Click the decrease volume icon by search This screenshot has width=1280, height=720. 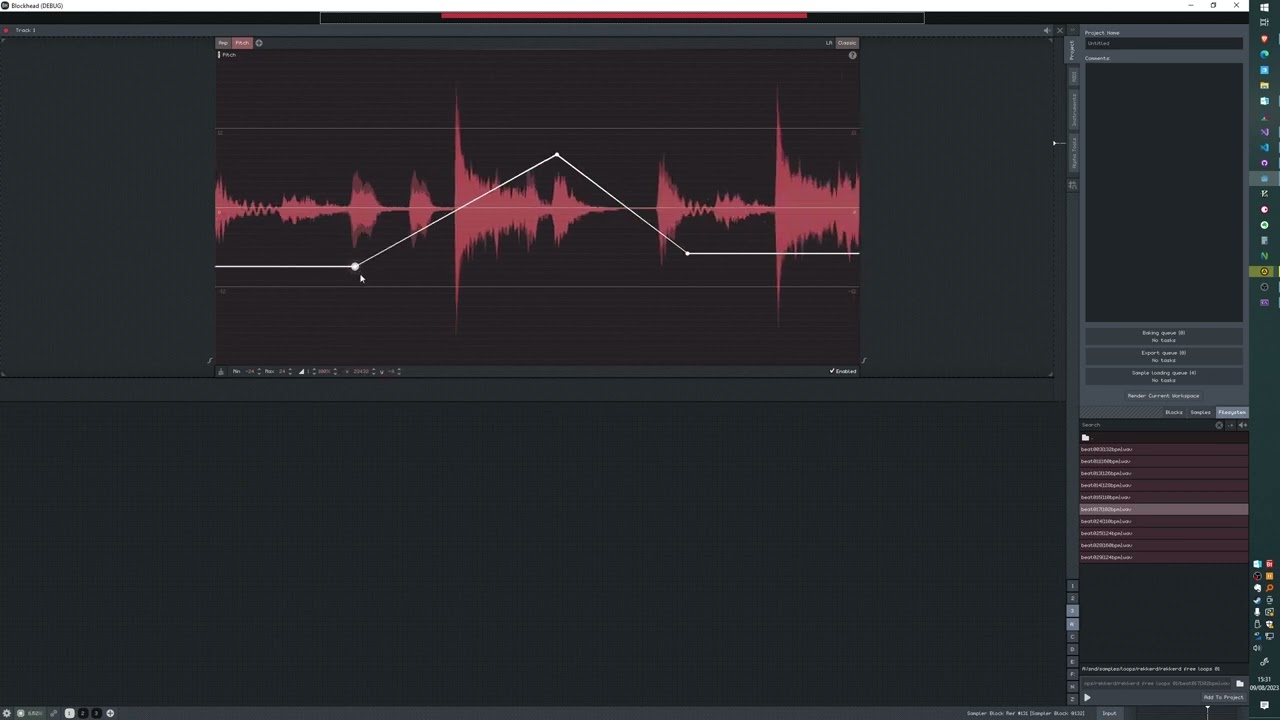[1231, 425]
